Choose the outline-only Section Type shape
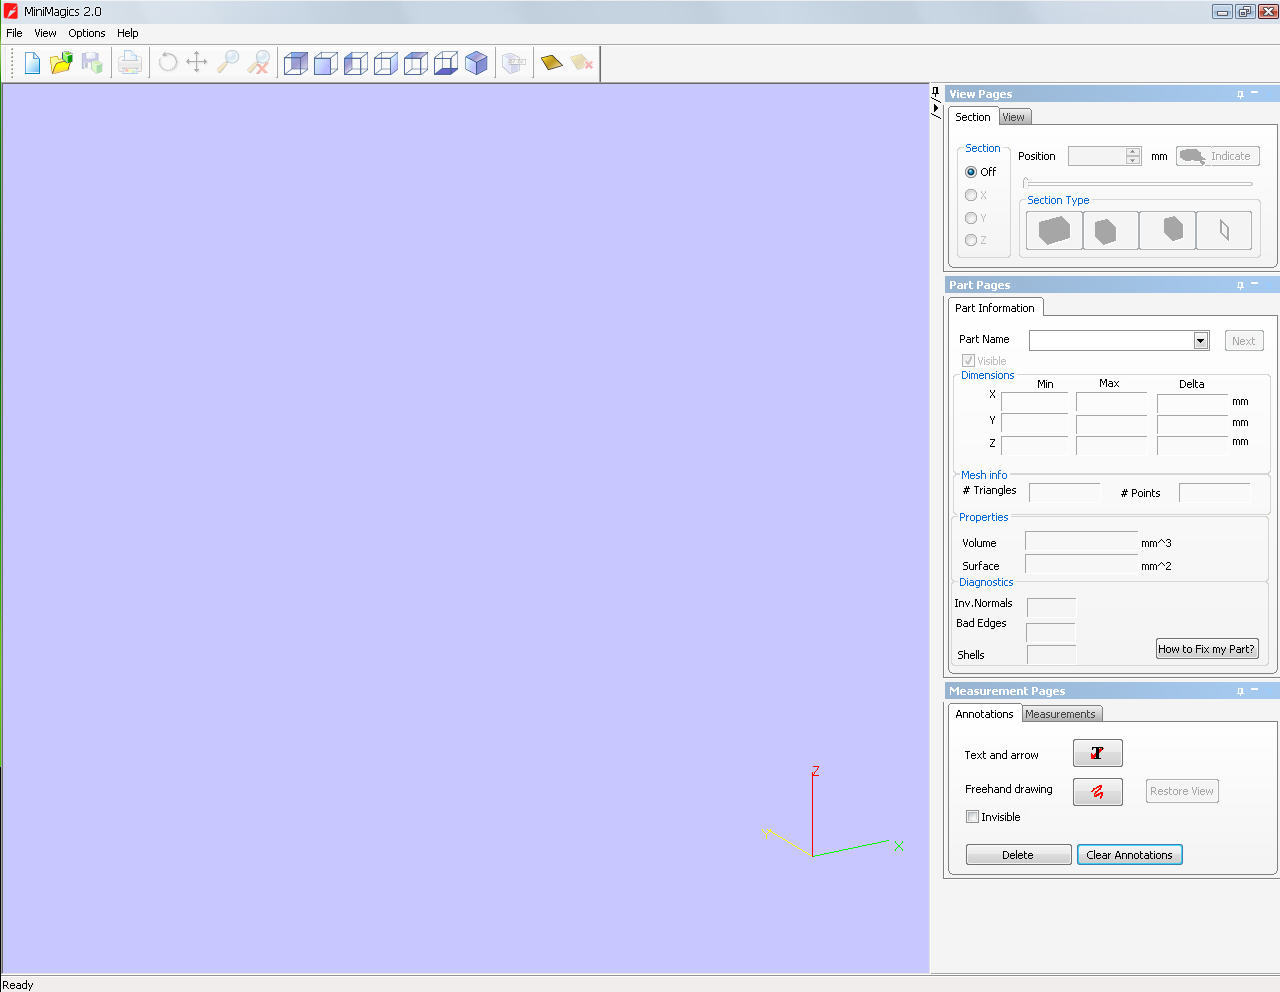Screen dimensions: 1280x992 pyautogui.click(x=1224, y=231)
